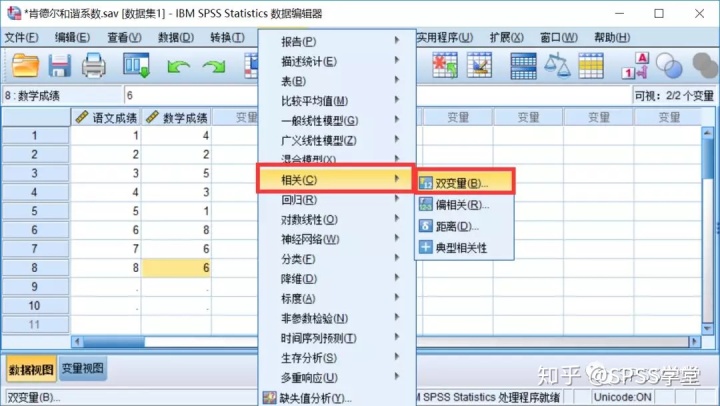720x406 pixels.
Task: Click the Recall recent dialogs icon
Action: pyautogui.click(x=136, y=65)
